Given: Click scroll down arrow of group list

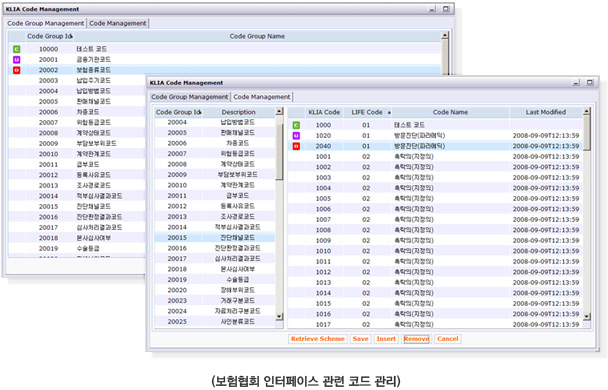Looking at the screenshot, I should (279, 317).
